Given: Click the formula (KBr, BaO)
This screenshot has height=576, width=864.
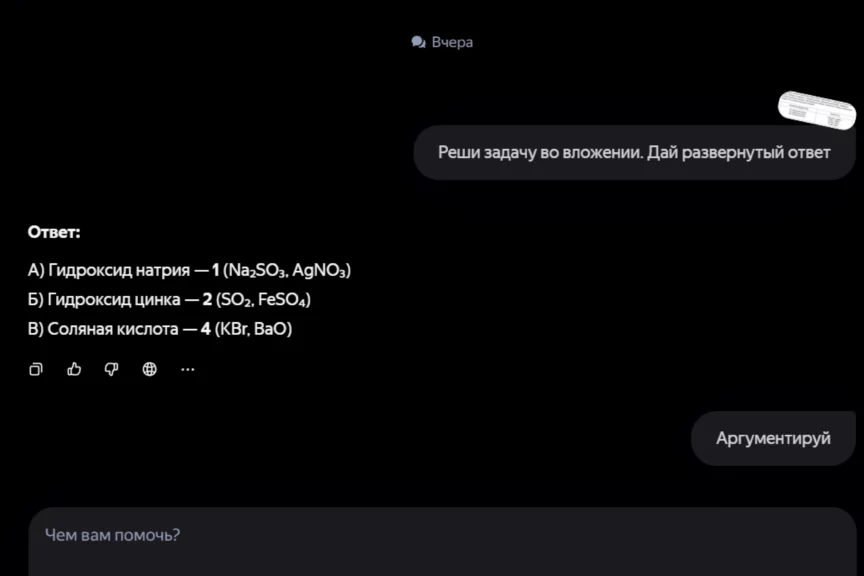Looking at the screenshot, I should point(253,328).
